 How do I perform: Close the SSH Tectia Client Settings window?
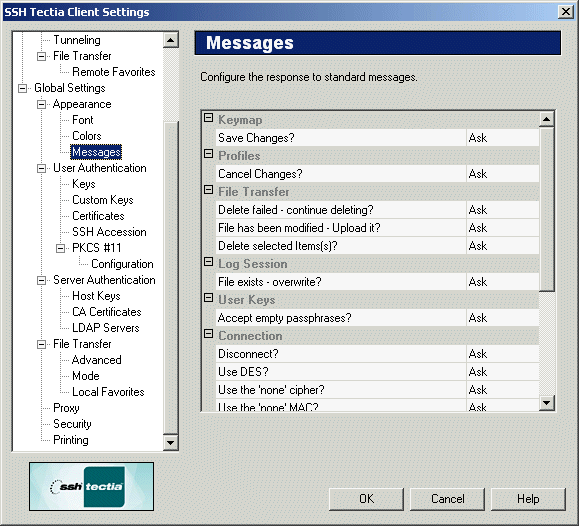coord(566,12)
